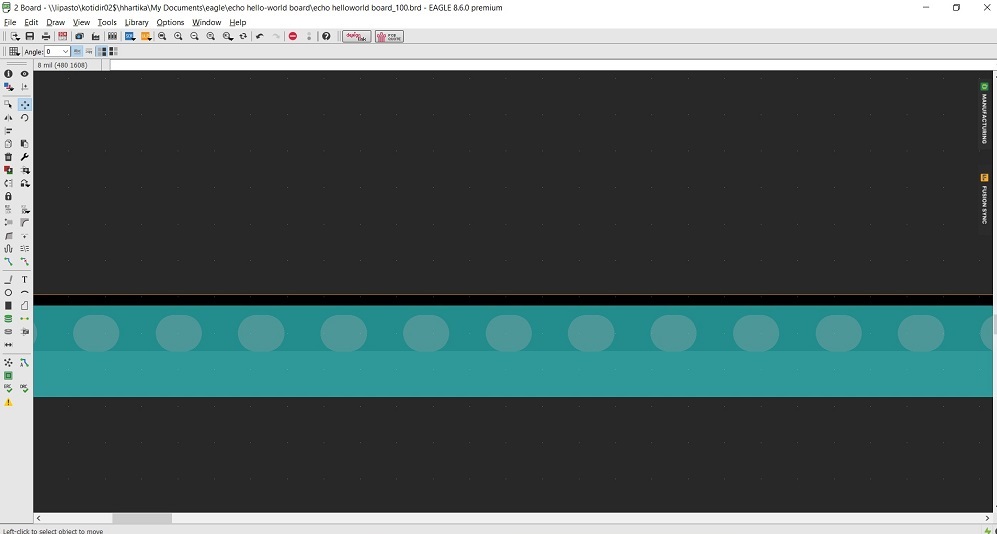Click the Zoom in magnifier icon
This screenshot has height=534, width=997.
179,36
